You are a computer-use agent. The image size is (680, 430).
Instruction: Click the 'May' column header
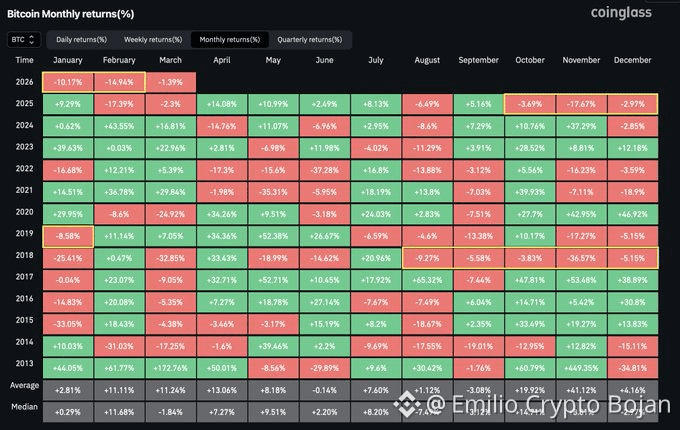pos(273,60)
